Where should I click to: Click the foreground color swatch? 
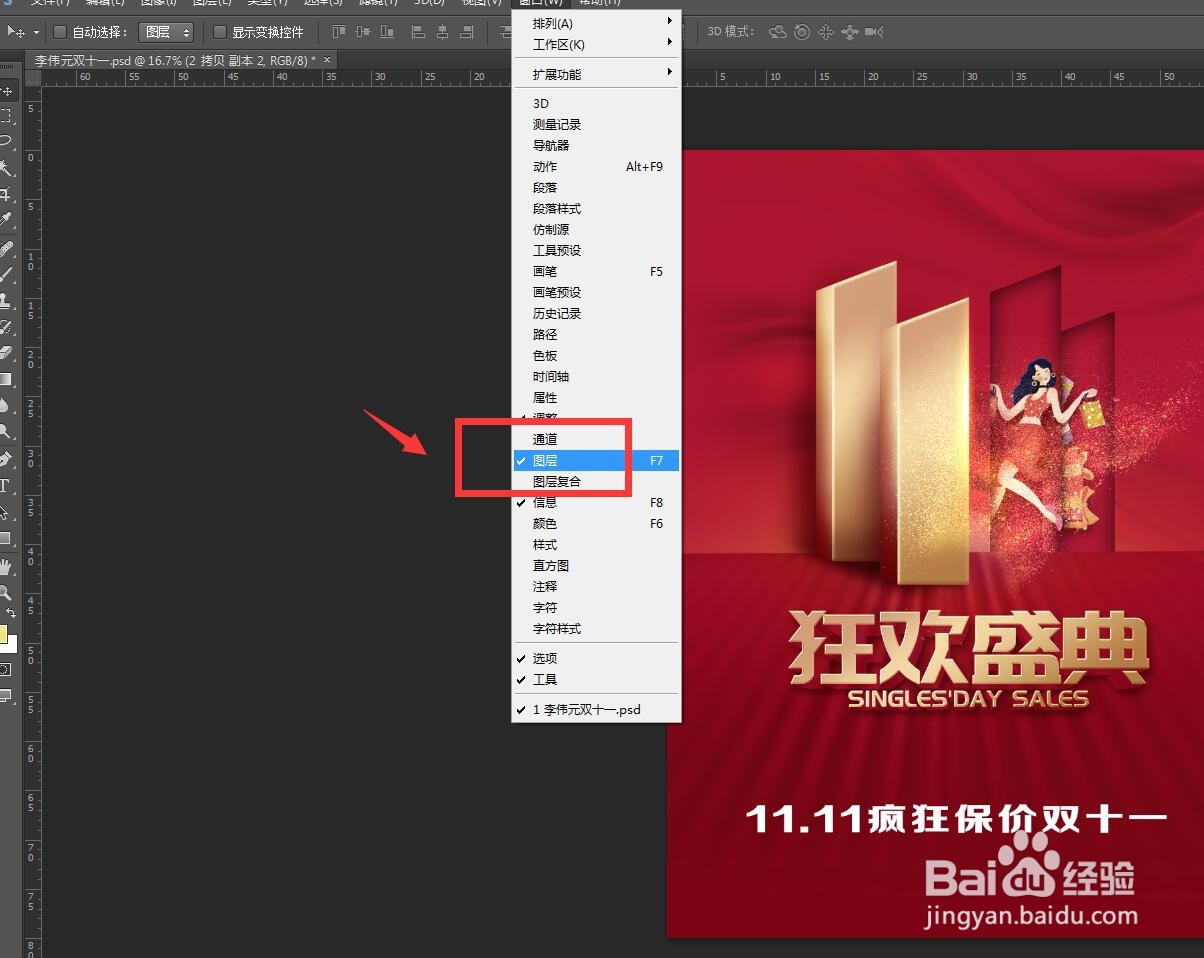3,635
